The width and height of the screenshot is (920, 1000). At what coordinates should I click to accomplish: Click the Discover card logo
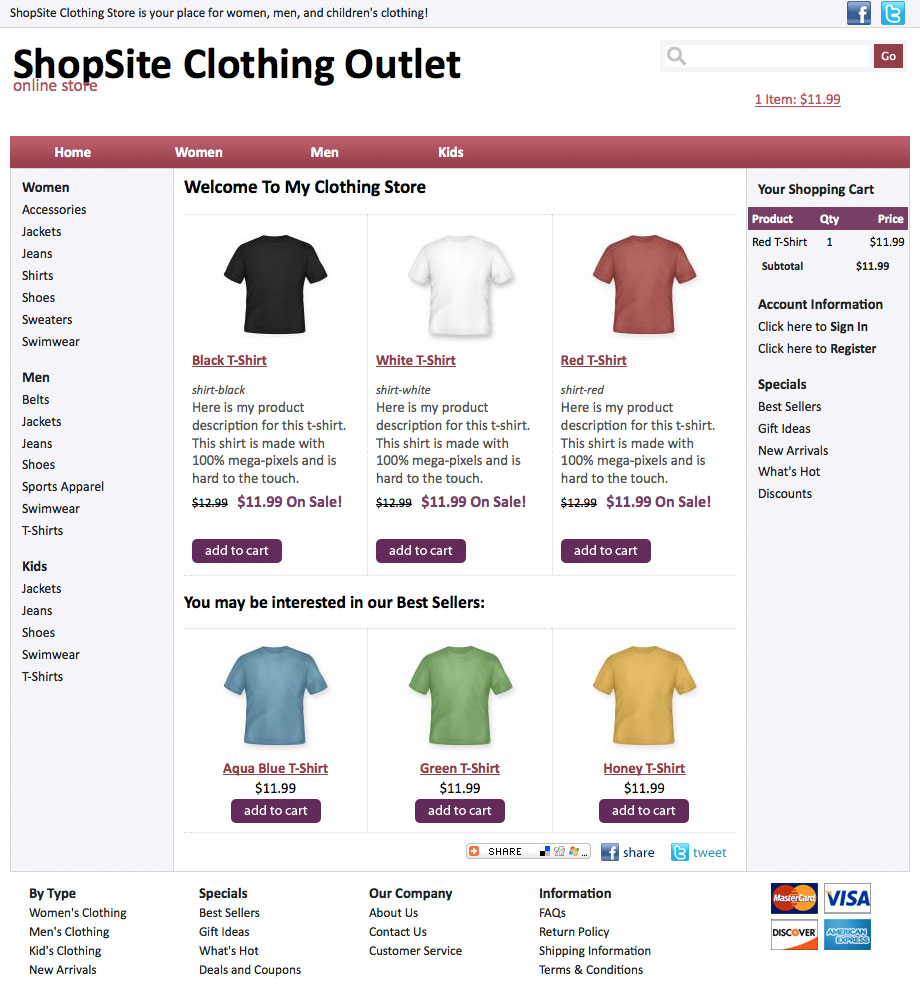[794, 934]
